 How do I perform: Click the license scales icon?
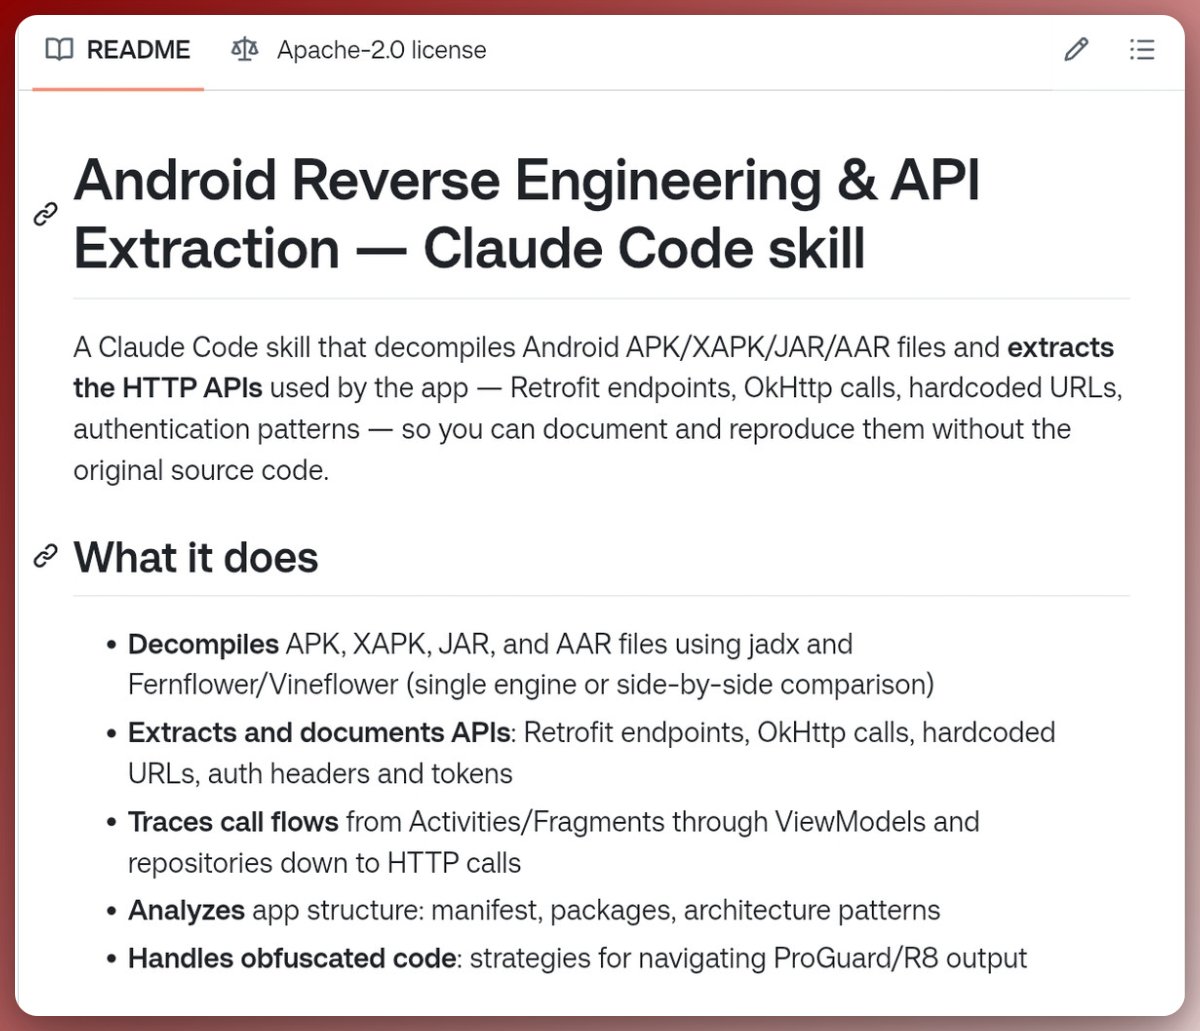tap(244, 50)
